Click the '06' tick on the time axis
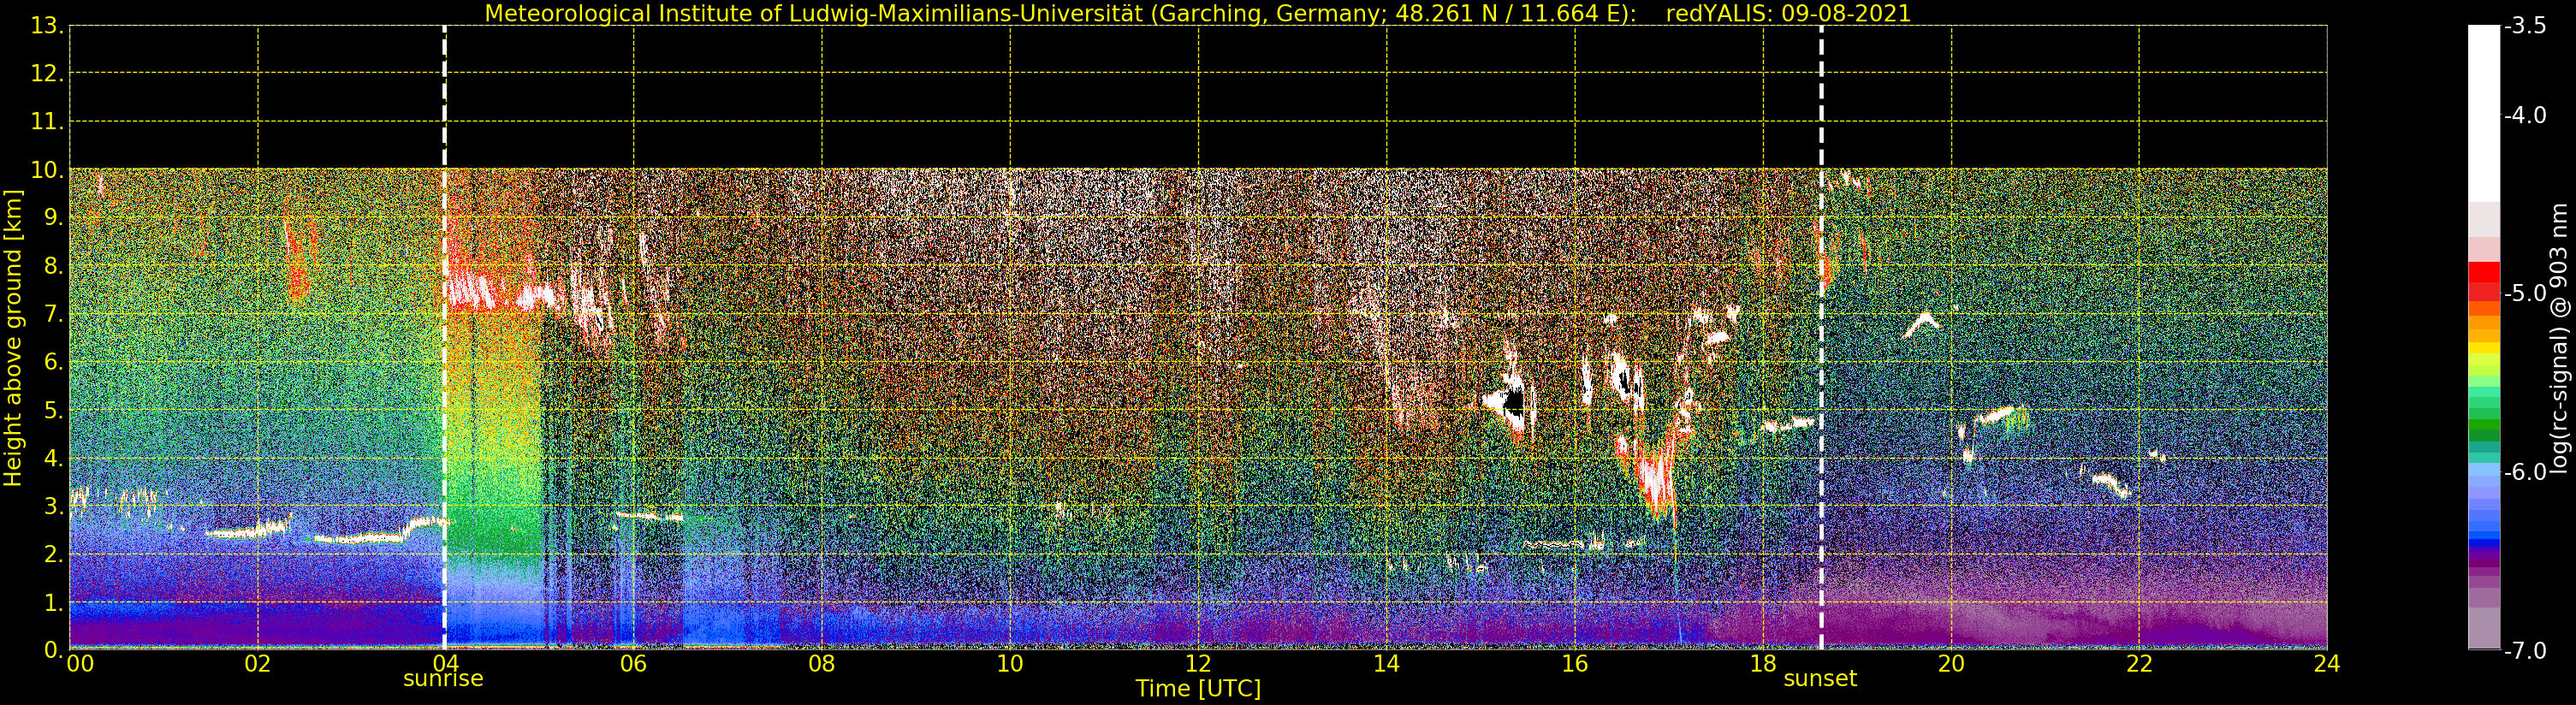 [633, 664]
